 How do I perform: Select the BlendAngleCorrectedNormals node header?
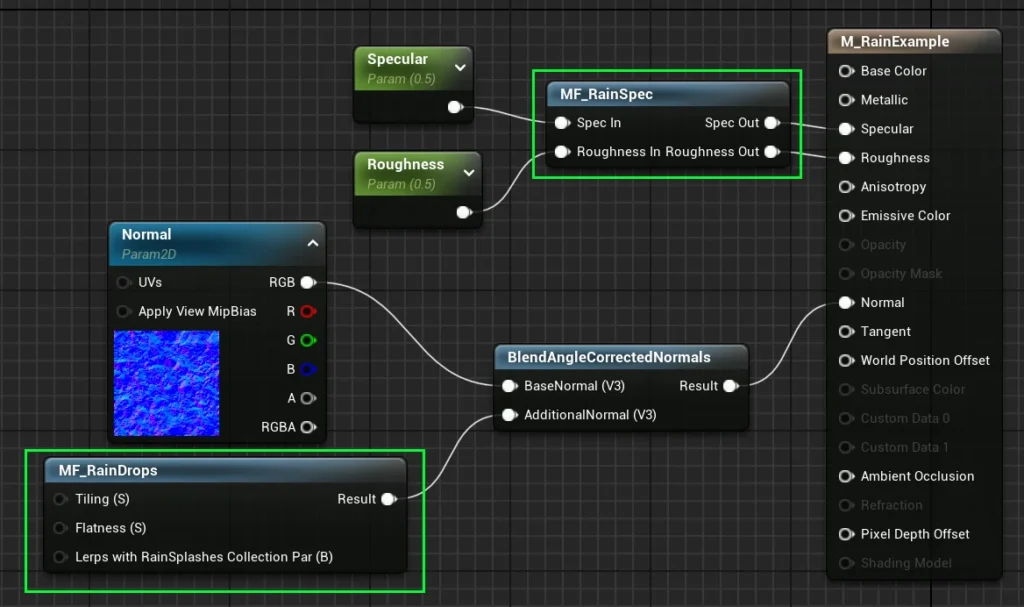coord(609,357)
